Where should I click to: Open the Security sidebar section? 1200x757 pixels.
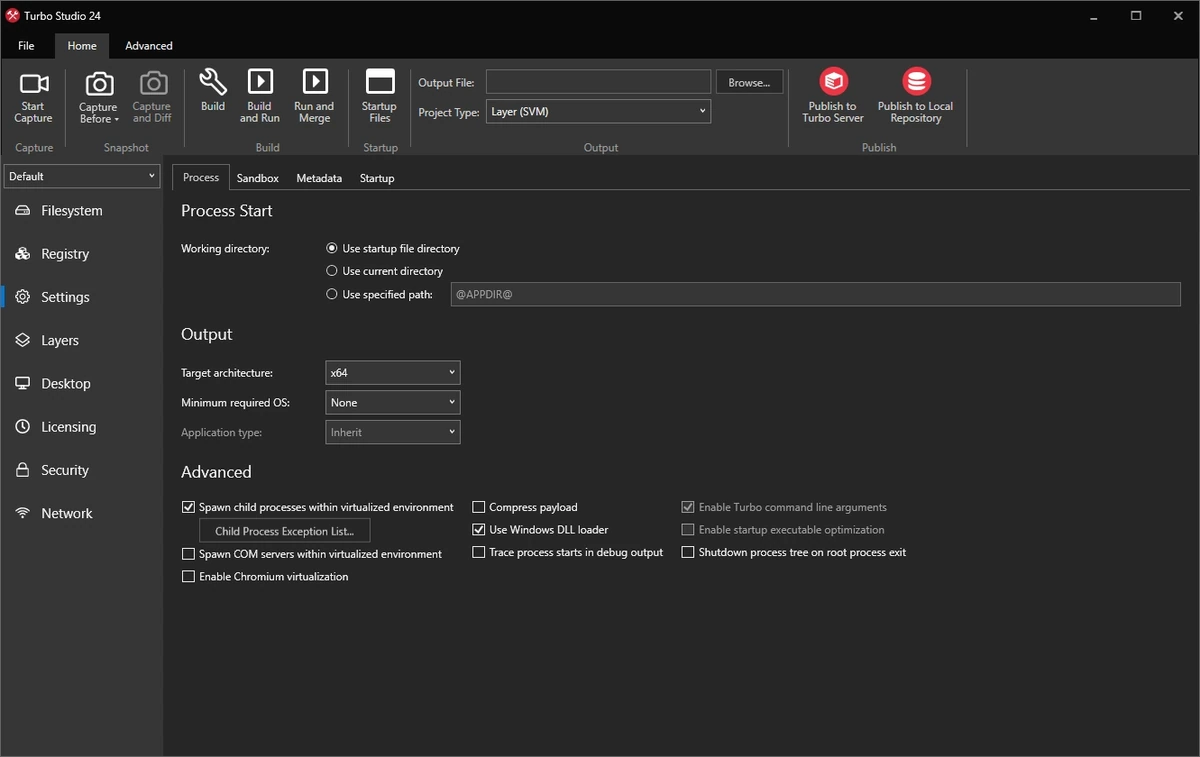82,470
